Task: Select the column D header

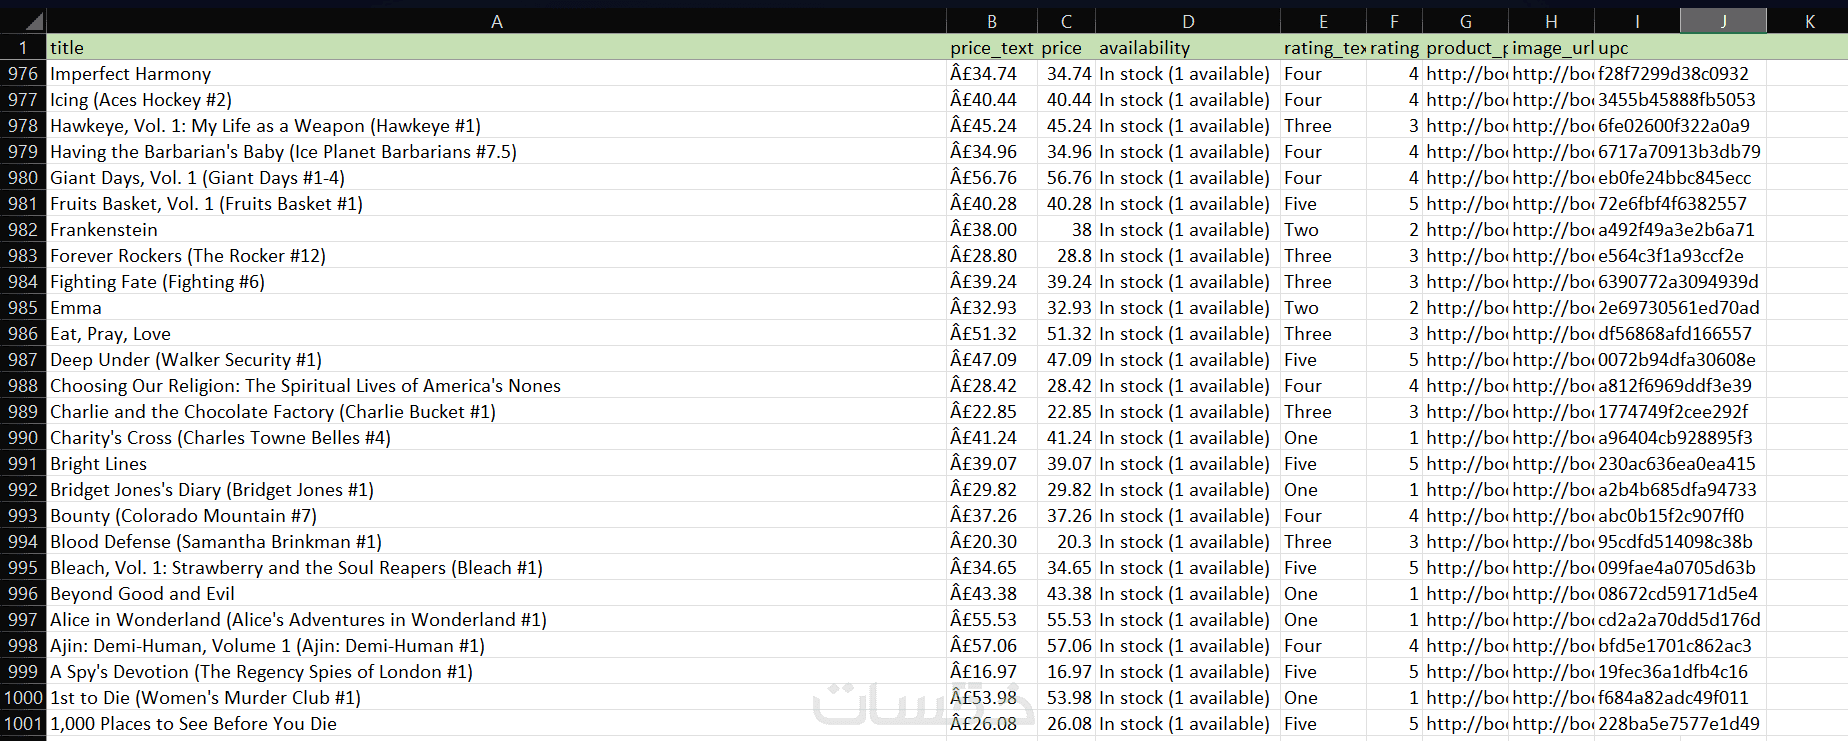Action: tap(1187, 21)
